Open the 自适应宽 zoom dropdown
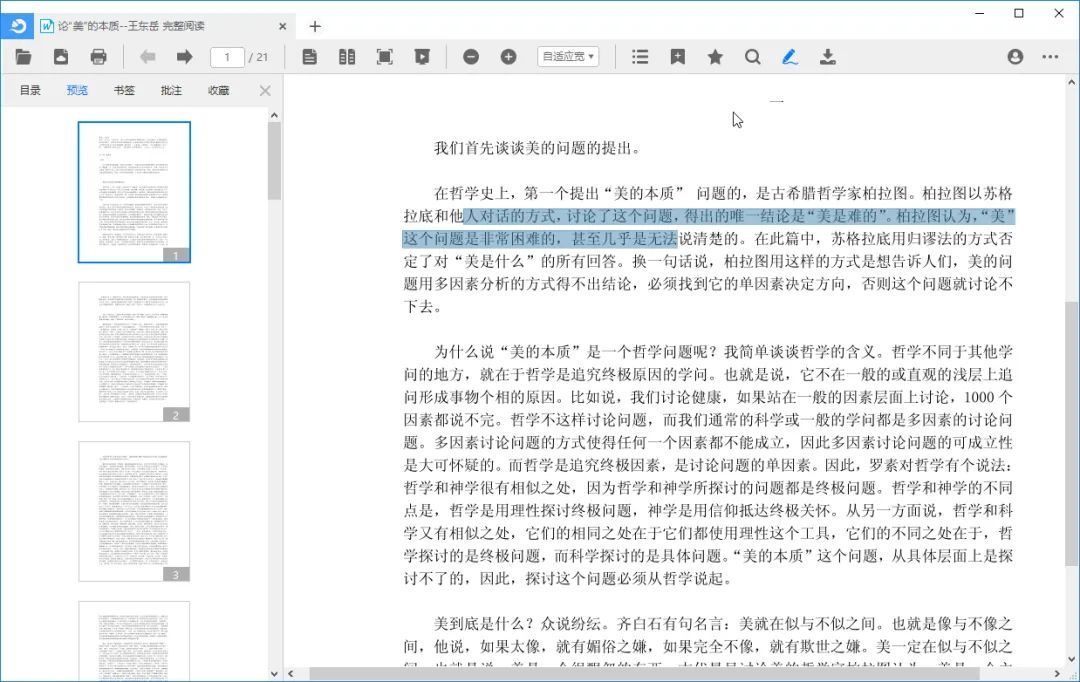Screen dimensions: 1080x682 567,57
